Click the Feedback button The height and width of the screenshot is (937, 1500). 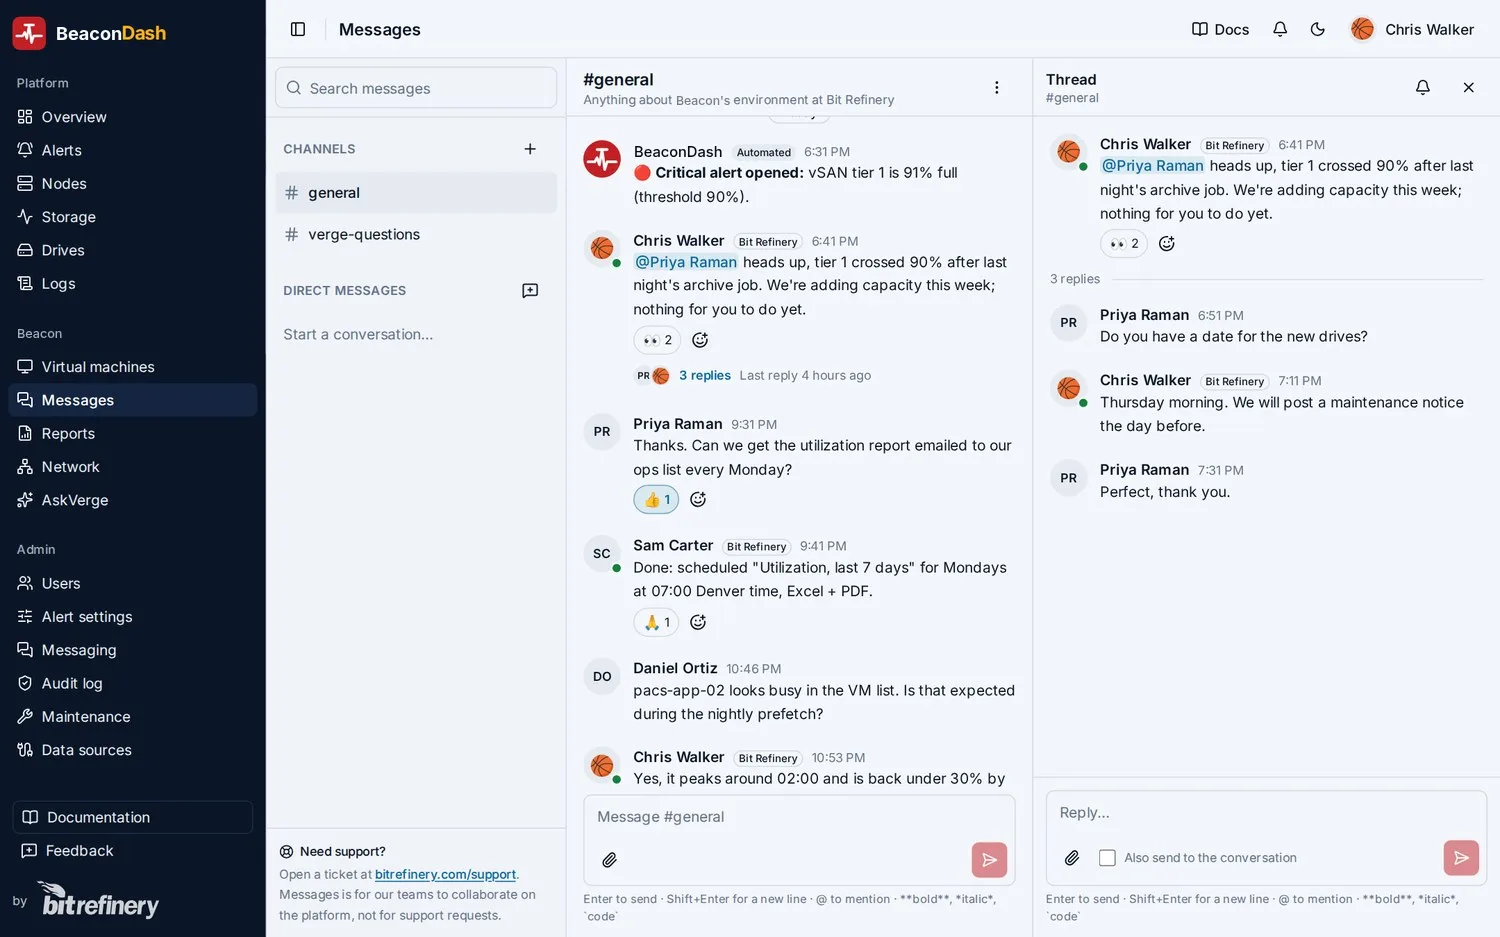pyautogui.click(x=132, y=851)
